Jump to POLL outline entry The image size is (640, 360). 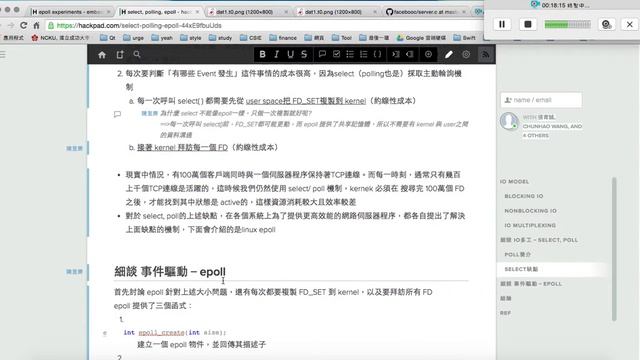518,255
